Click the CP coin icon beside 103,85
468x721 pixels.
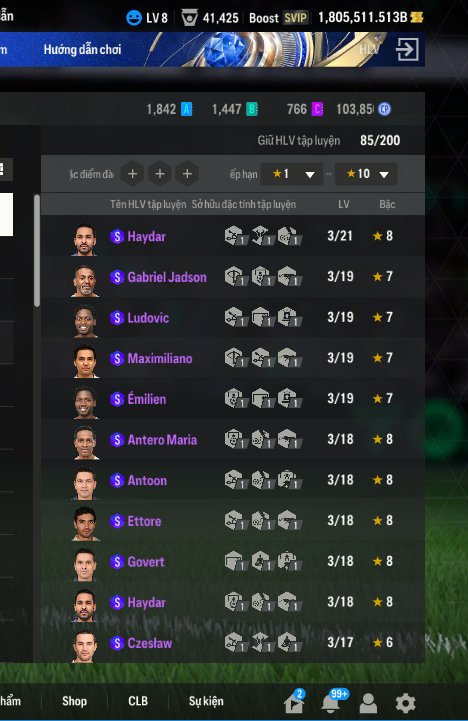(384, 109)
